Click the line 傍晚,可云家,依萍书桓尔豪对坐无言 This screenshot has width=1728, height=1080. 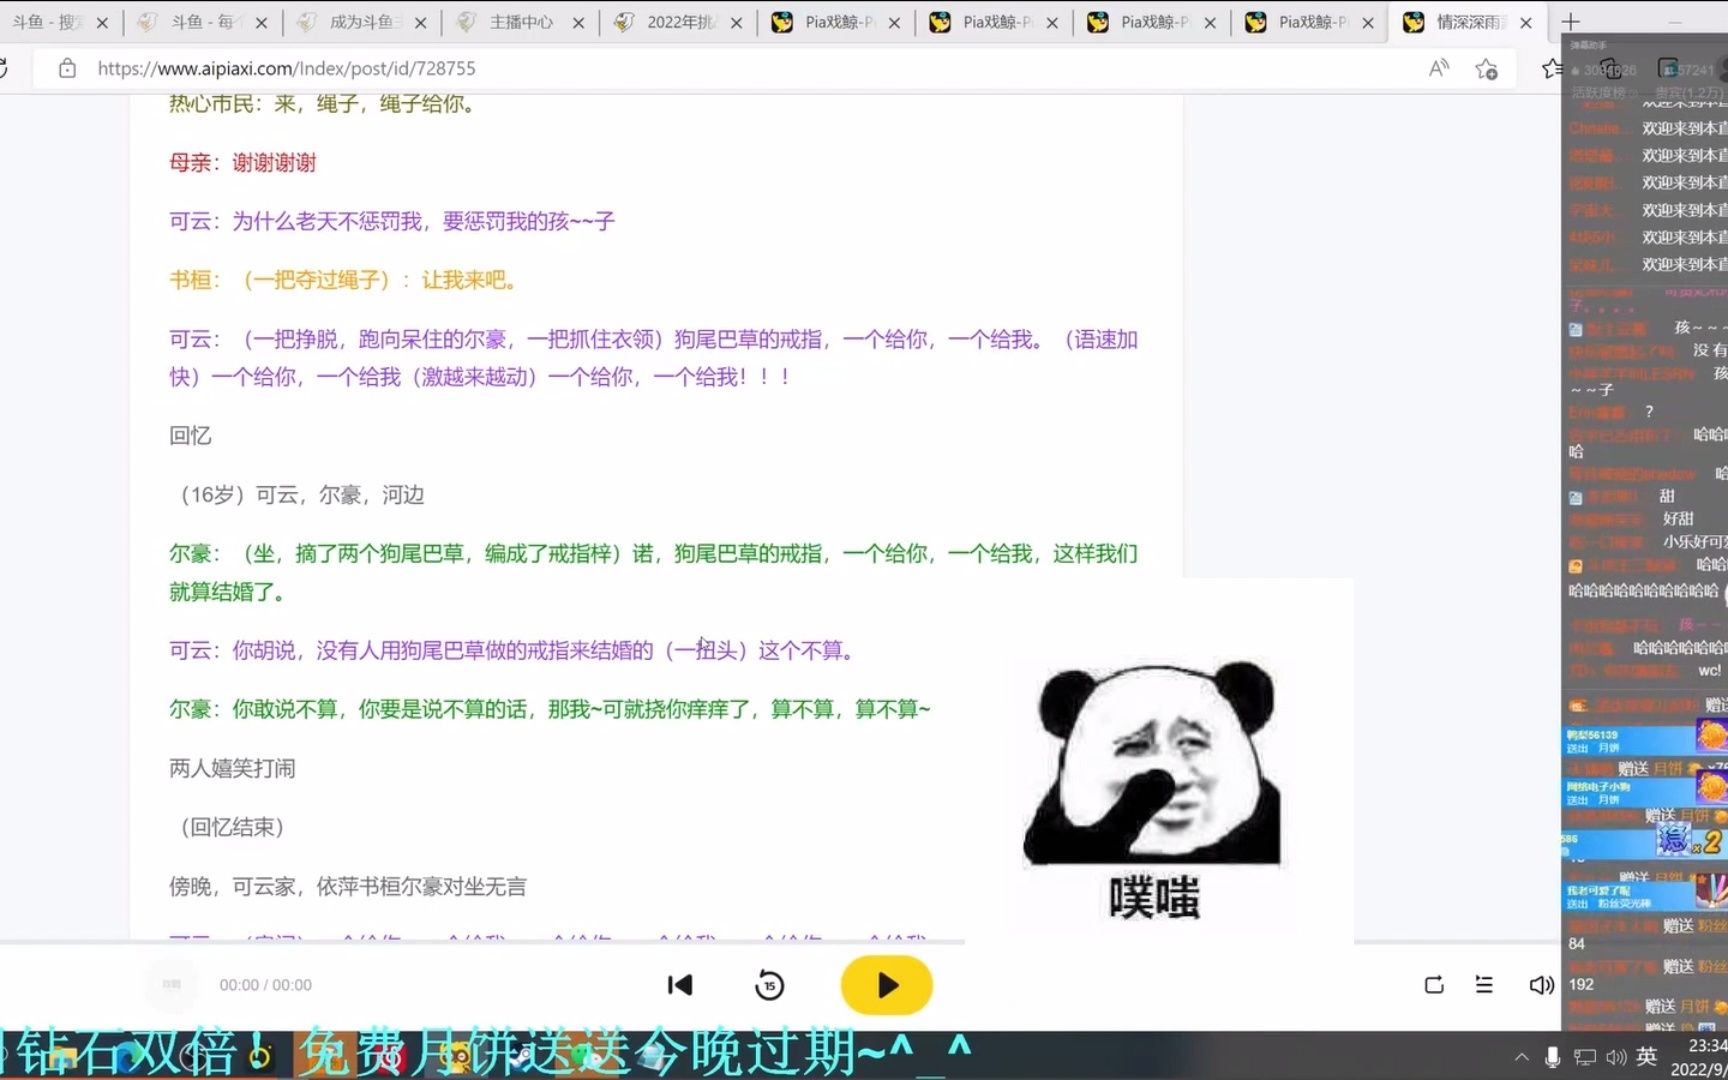(x=347, y=886)
